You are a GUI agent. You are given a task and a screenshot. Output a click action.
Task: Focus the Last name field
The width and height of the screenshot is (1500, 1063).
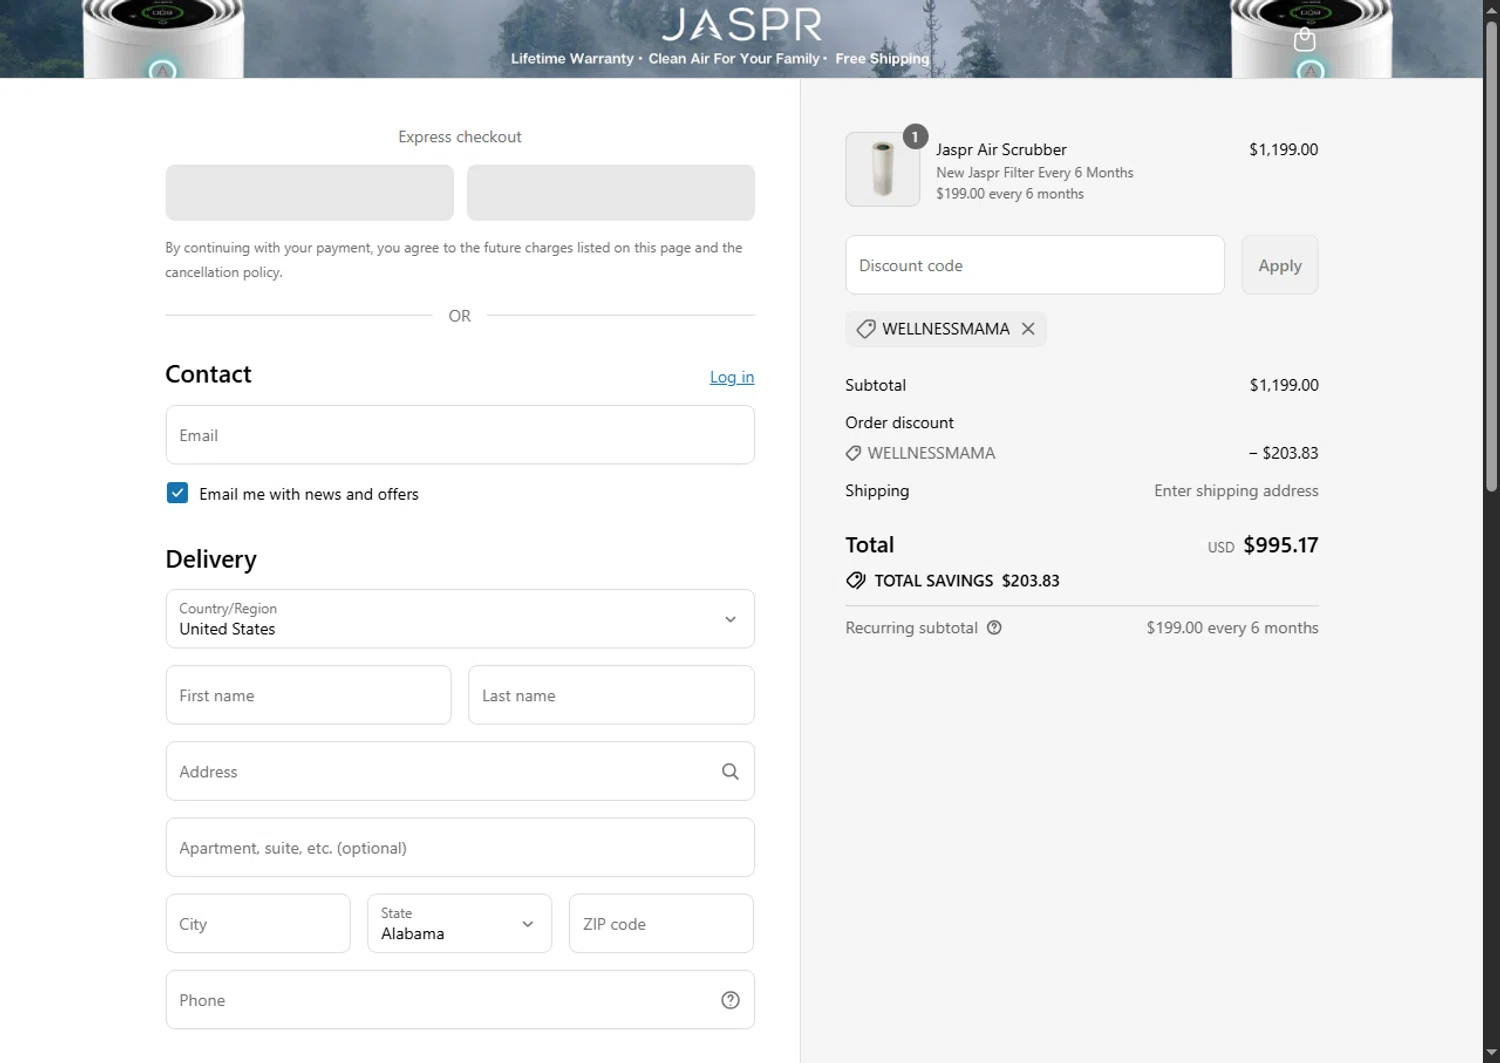611,695
